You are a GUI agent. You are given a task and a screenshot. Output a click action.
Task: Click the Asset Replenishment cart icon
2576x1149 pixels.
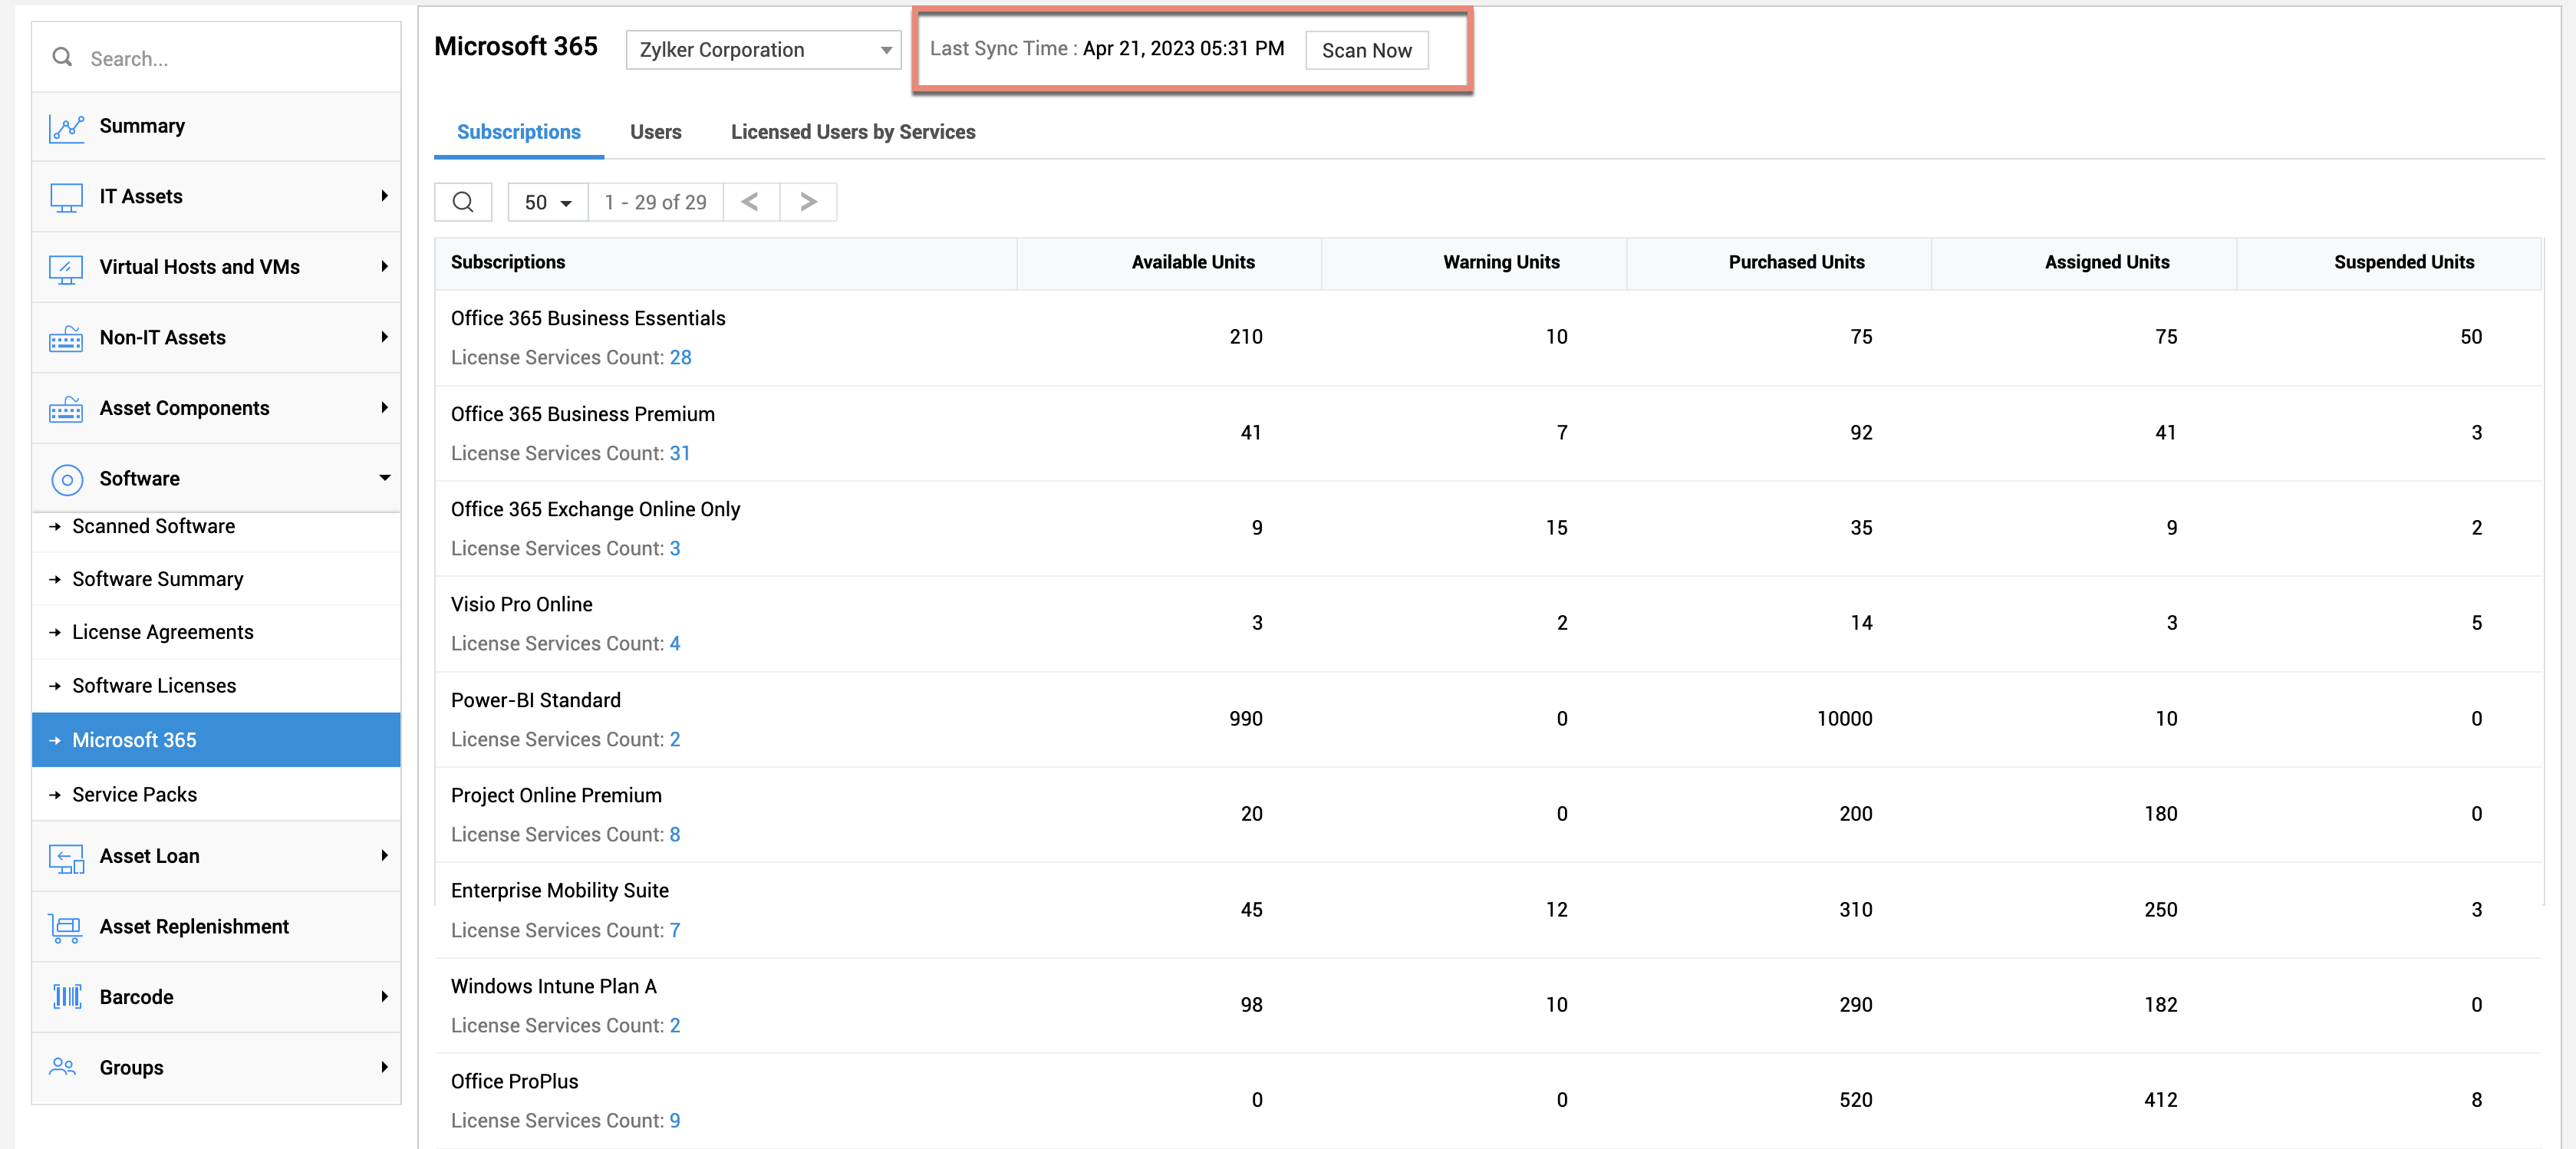[x=66, y=928]
